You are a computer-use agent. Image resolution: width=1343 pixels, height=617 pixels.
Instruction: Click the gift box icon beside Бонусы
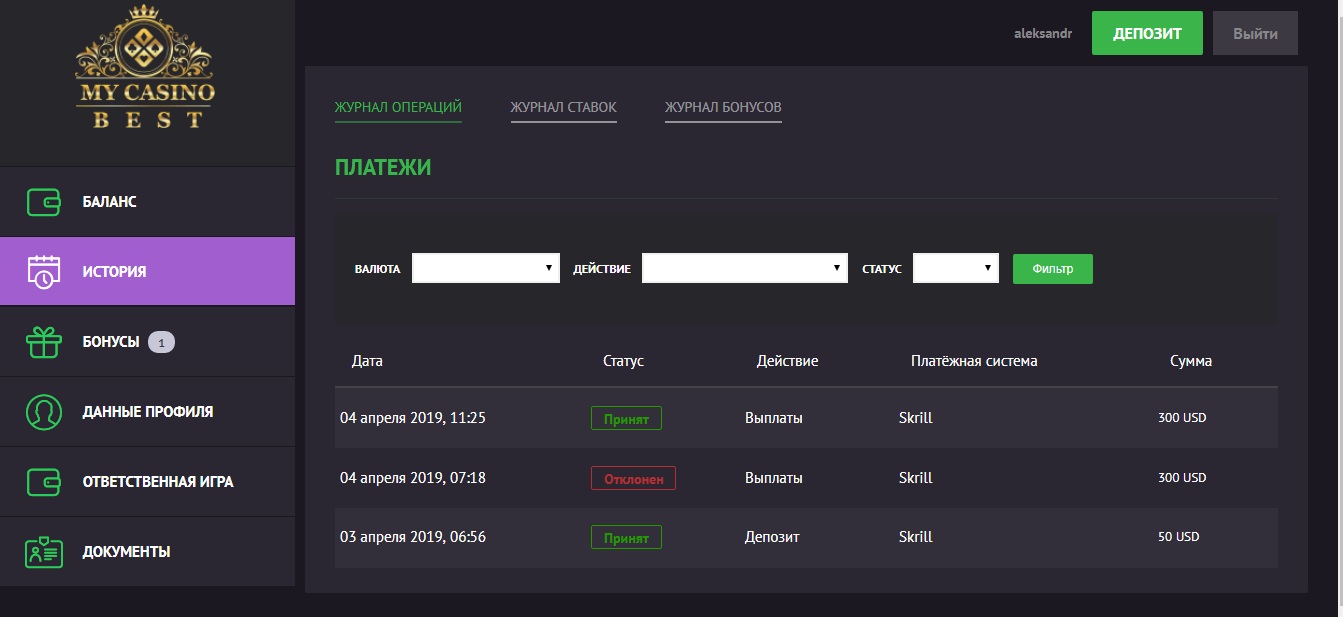tap(44, 341)
